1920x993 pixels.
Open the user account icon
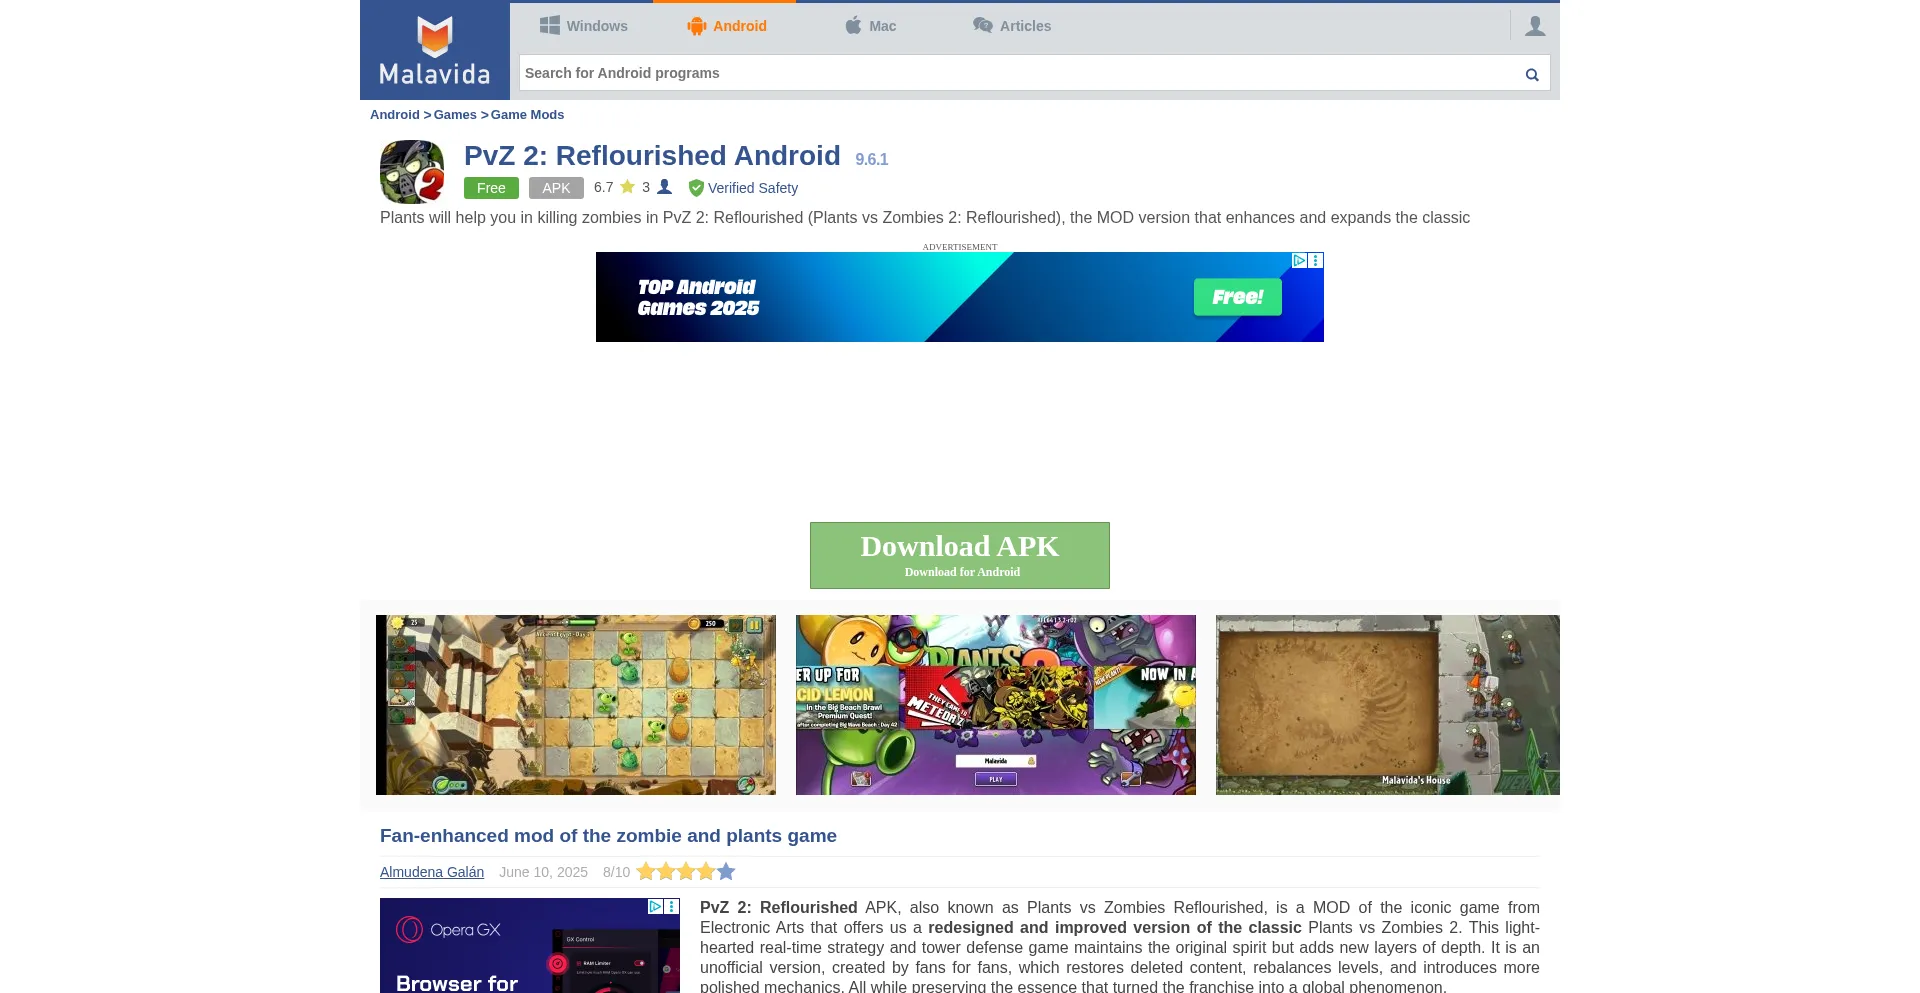point(1535,26)
